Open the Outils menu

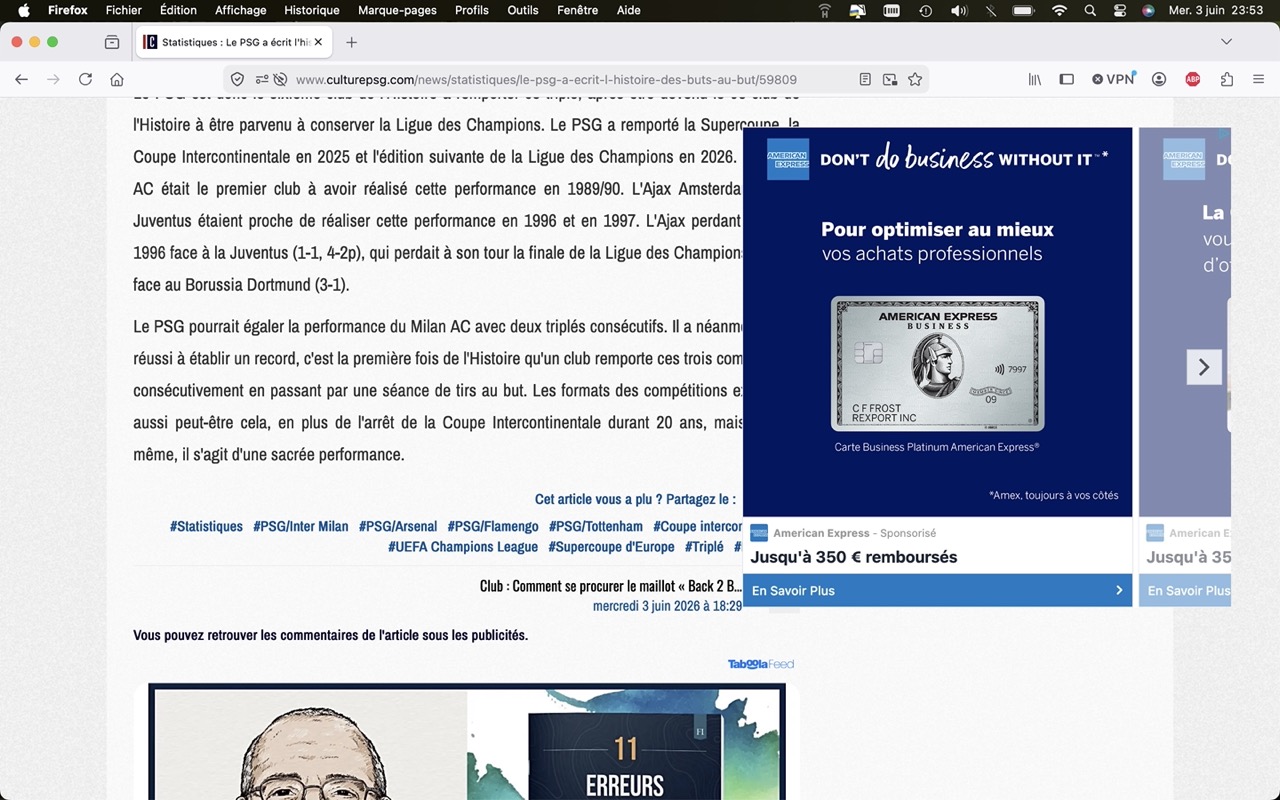(523, 11)
